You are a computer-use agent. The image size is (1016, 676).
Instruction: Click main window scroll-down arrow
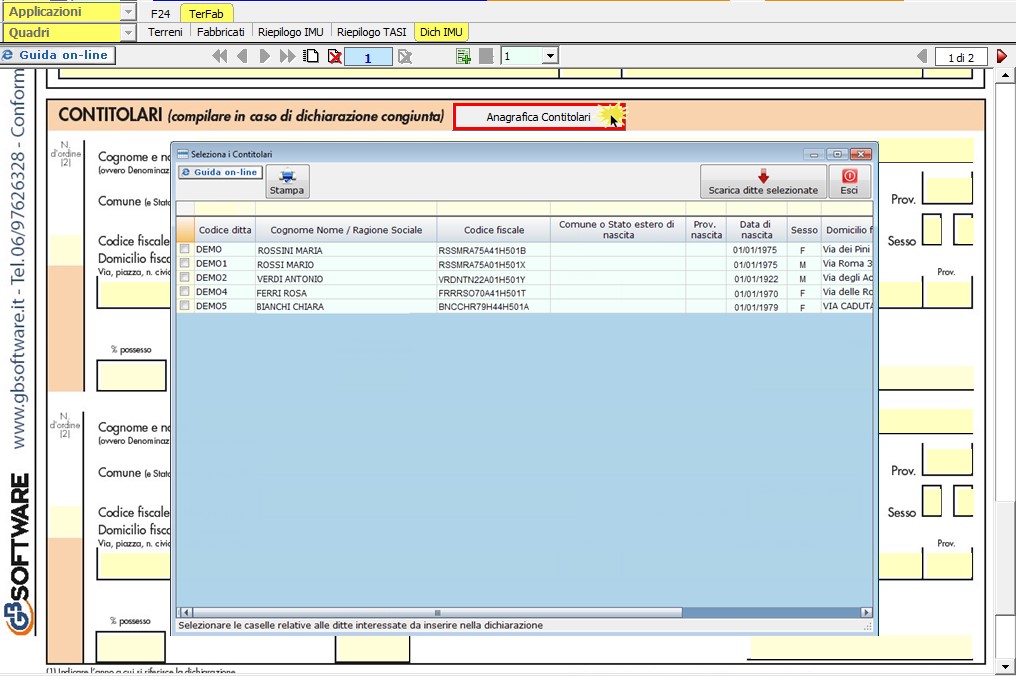(1005, 666)
